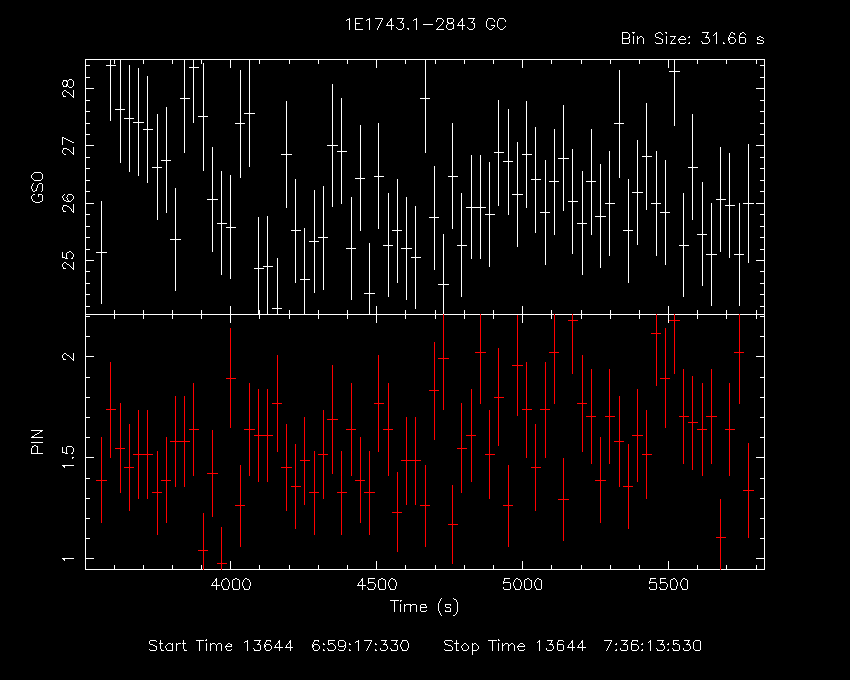Click the x-axis tick label "5500"
Viewport: 850px width, 680px height.
click(668, 585)
